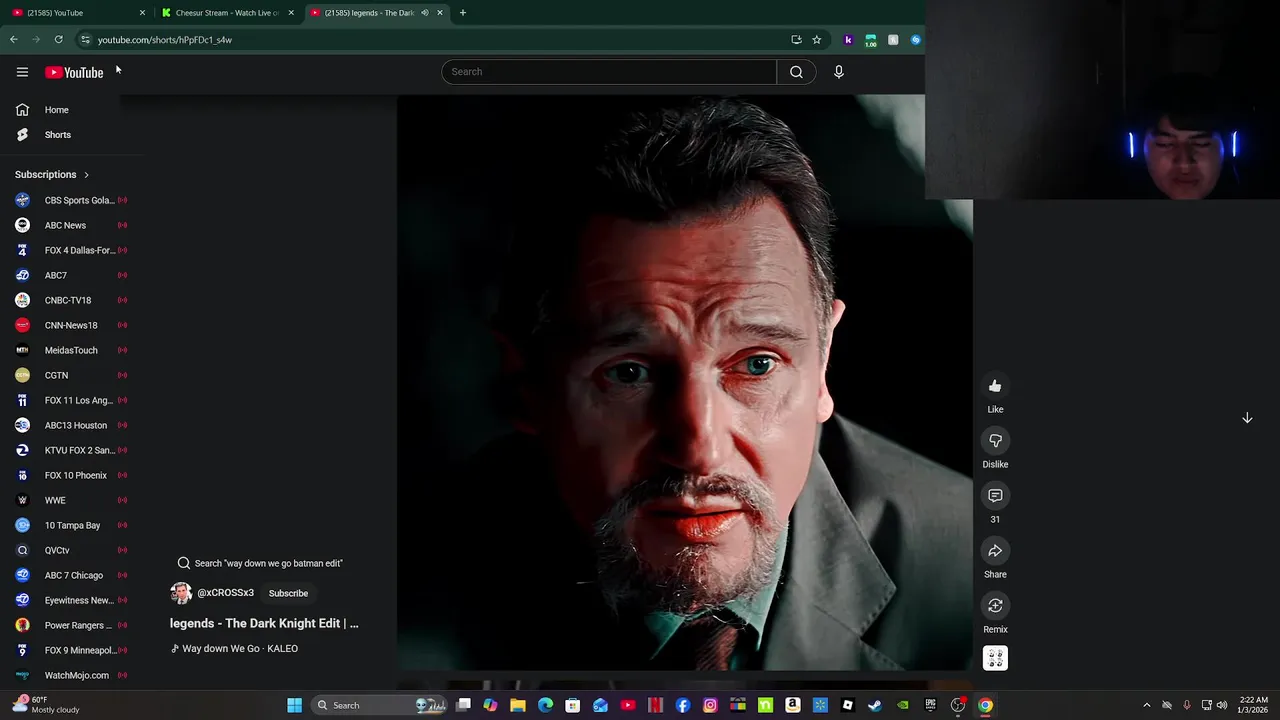
Task: Open the Windows Start menu
Action: (294, 705)
